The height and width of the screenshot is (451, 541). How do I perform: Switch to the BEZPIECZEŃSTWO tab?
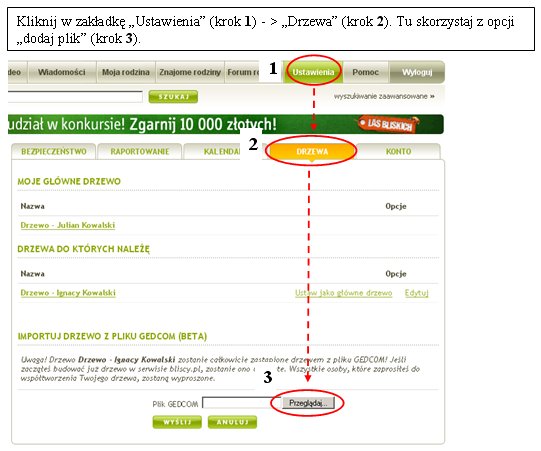[54, 151]
